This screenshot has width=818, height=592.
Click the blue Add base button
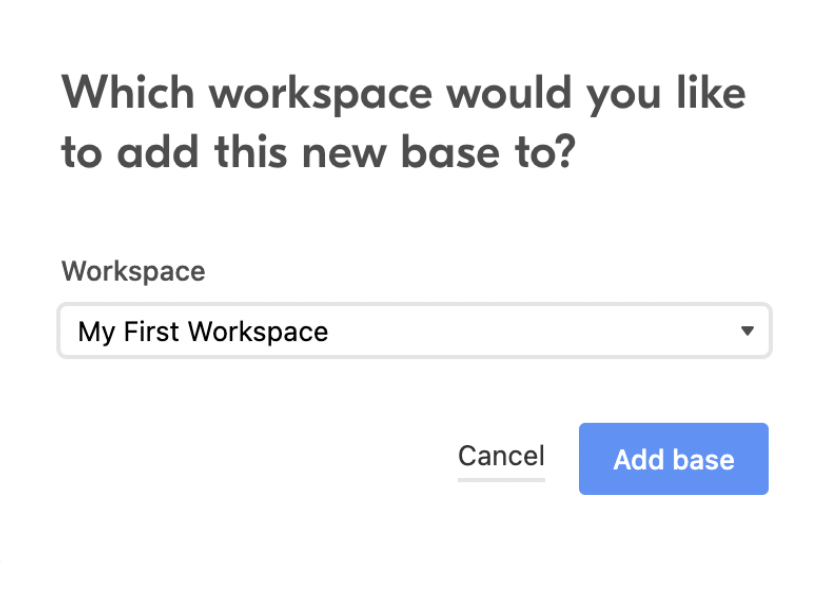(x=673, y=459)
